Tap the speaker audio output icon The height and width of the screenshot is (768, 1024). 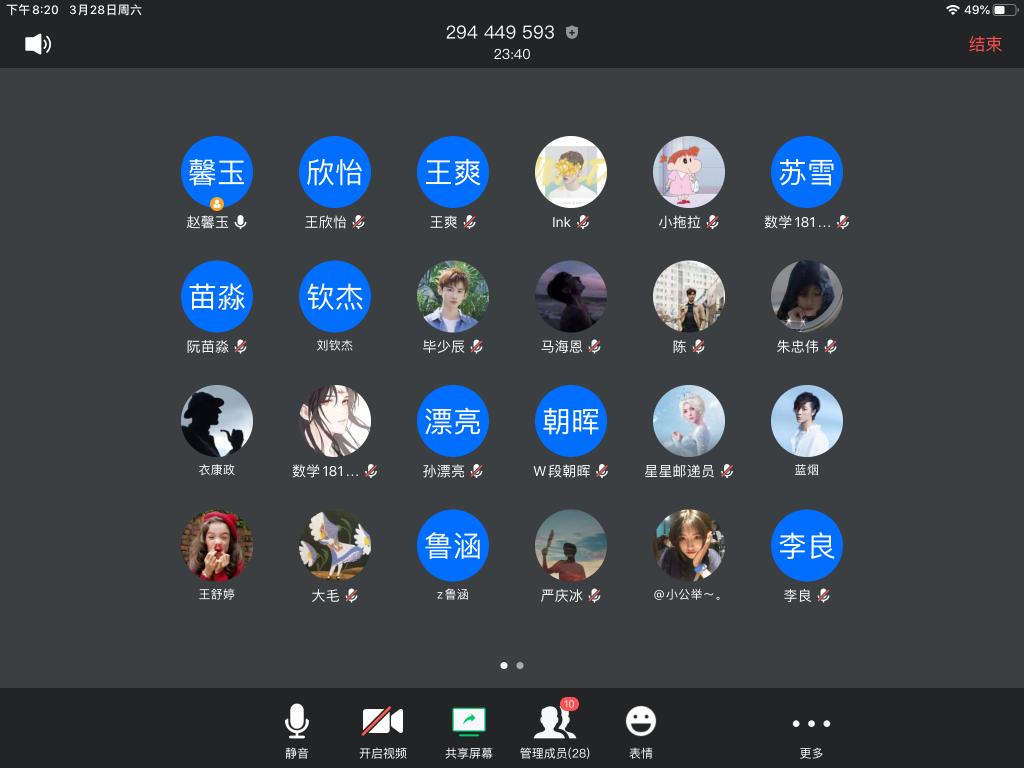click(38, 44)
